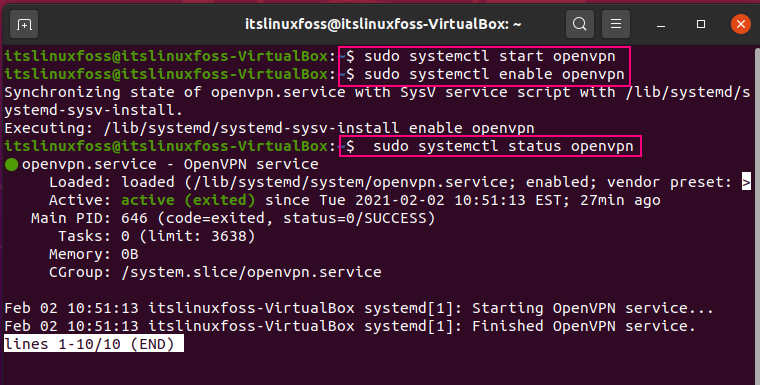The width and height of the screenshot is (760, 385).
Task: Click 'Finished OpenVPN service.' log line
Action: pyautogui.click(x=584, y=326)
